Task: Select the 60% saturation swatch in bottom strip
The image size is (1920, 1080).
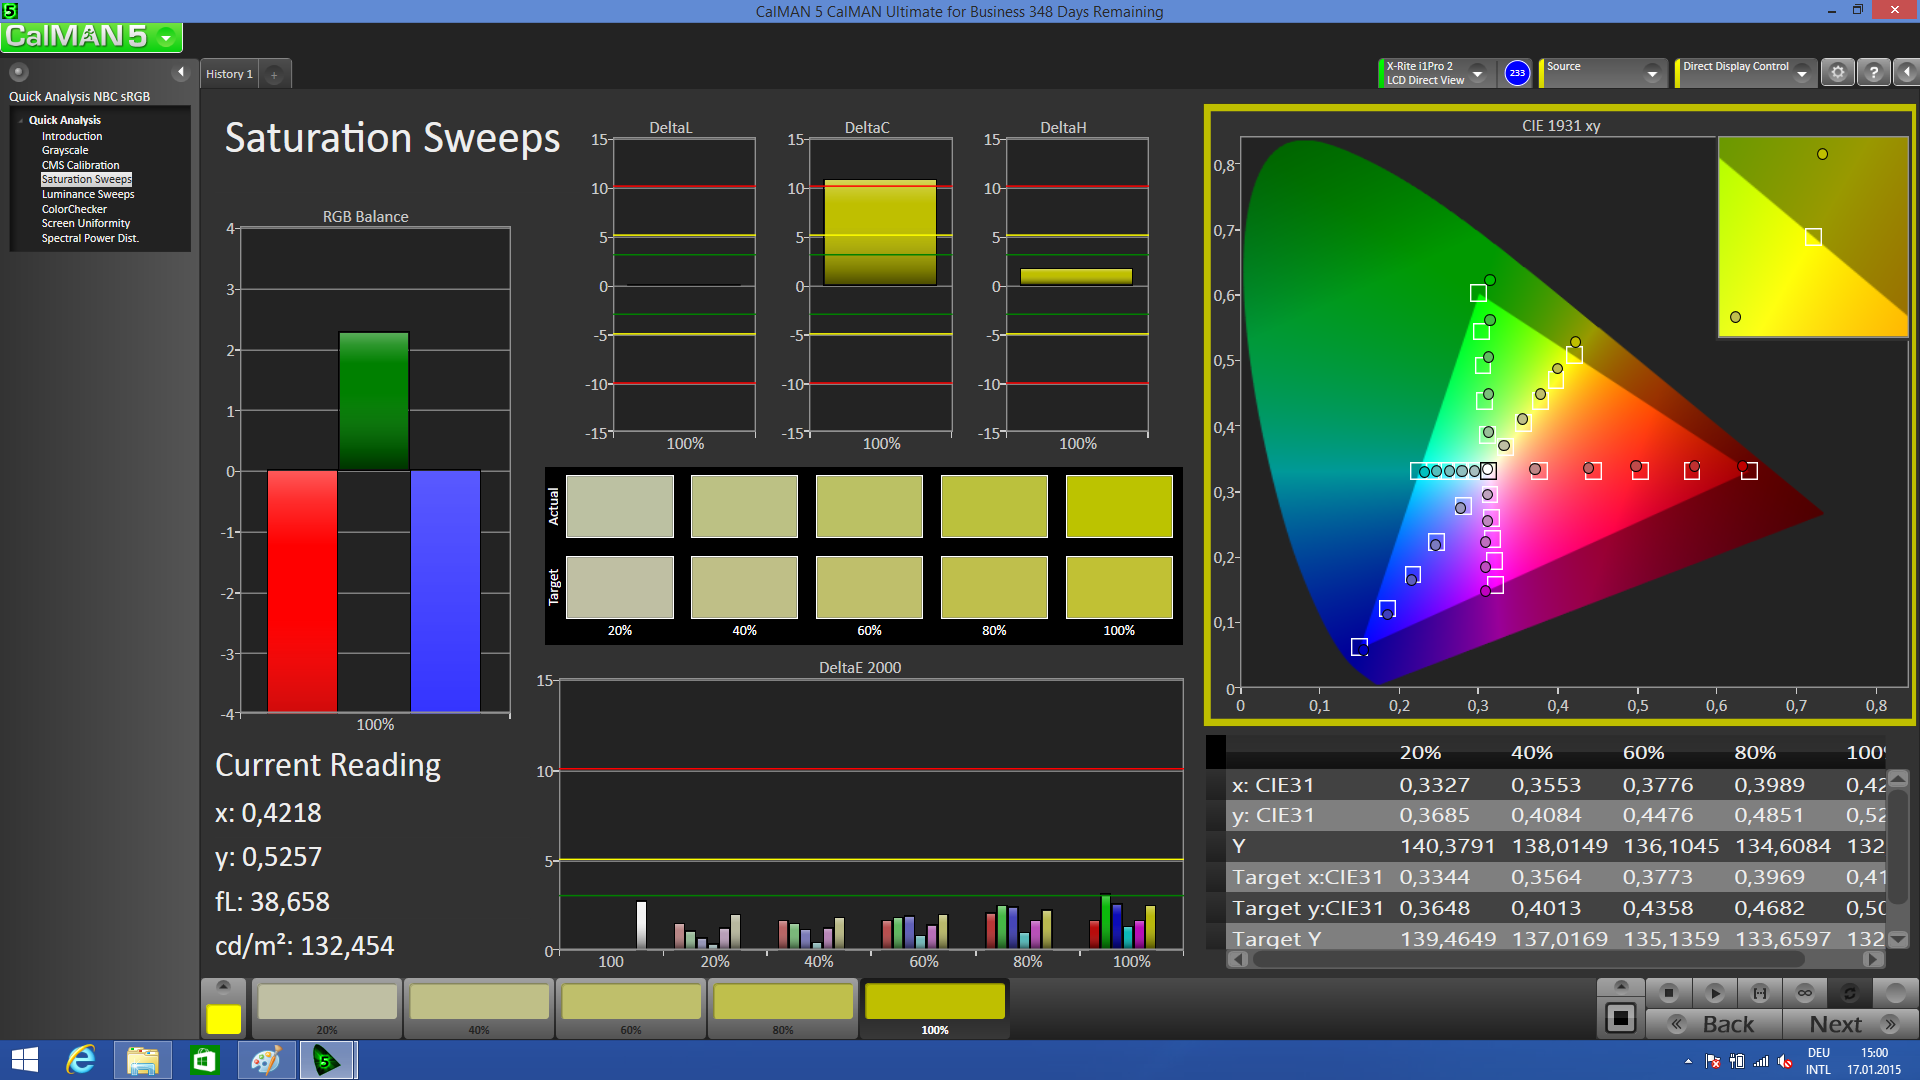Action: [631, 1005]
